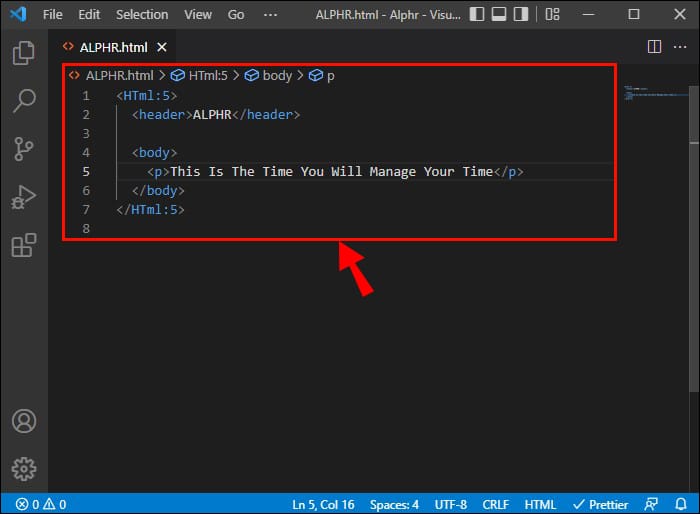
Task: Open the editor's More Actions menu
Action: [680, 47]
